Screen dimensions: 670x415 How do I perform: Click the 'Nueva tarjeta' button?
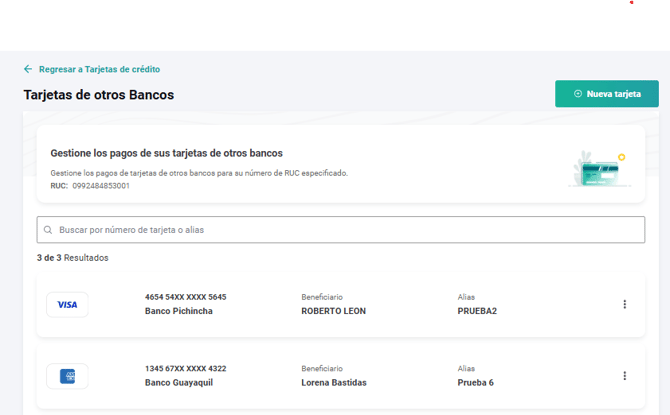click(606, 94)
